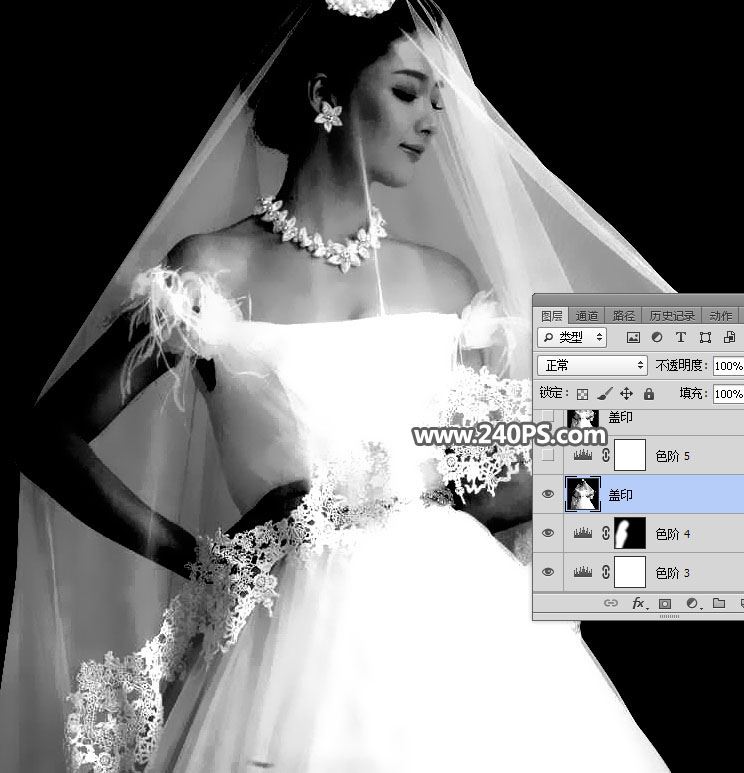Hide the 色阶 4 layer
This screenshot has width=744, height=773.
(x=547, y=534)
